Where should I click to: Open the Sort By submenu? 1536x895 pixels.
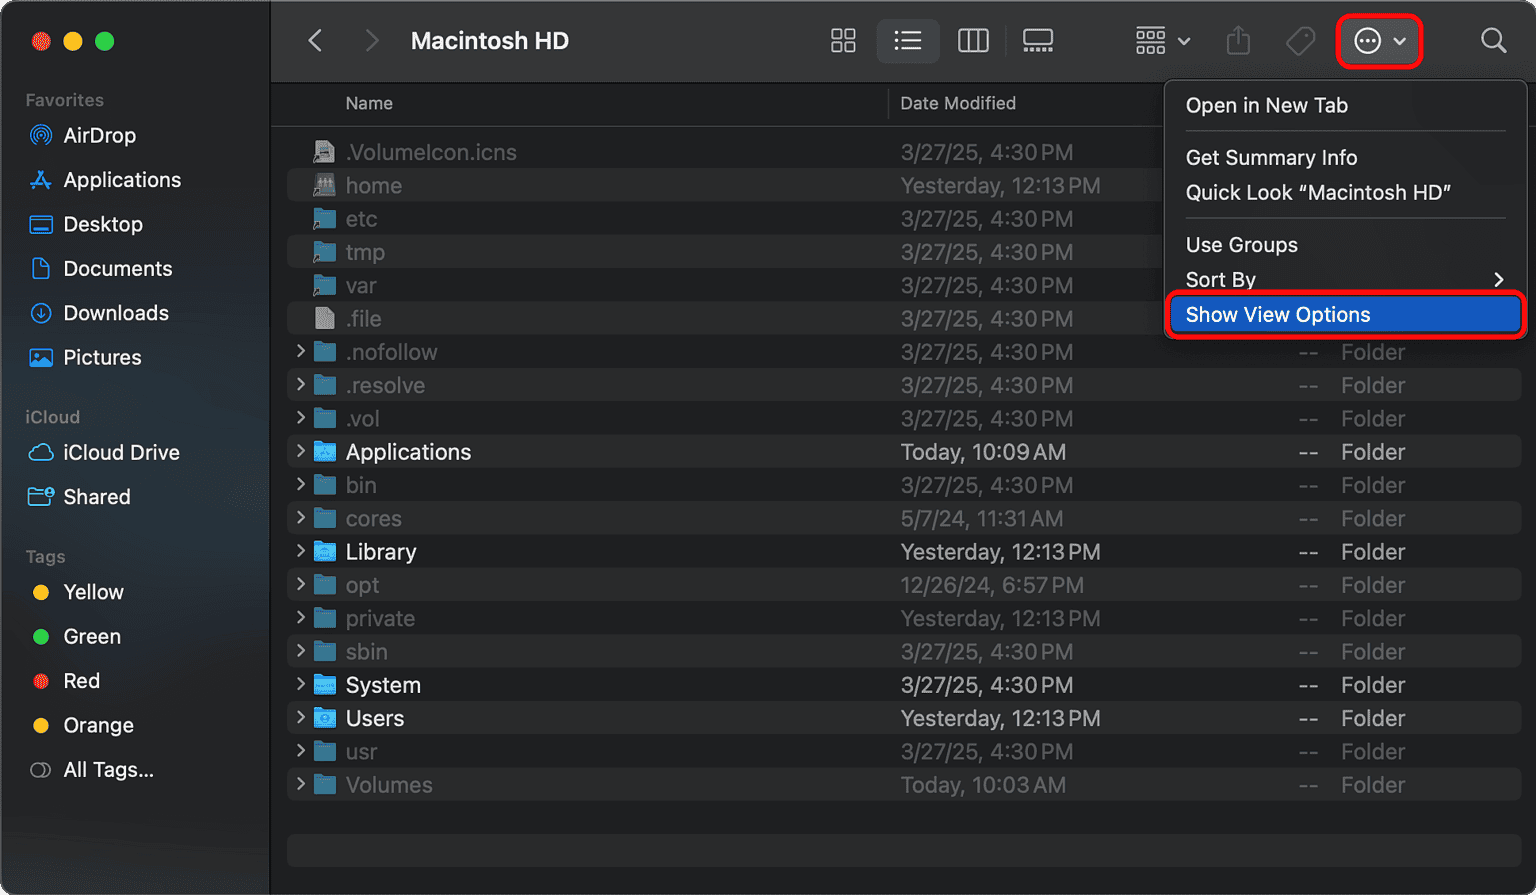1345,280
